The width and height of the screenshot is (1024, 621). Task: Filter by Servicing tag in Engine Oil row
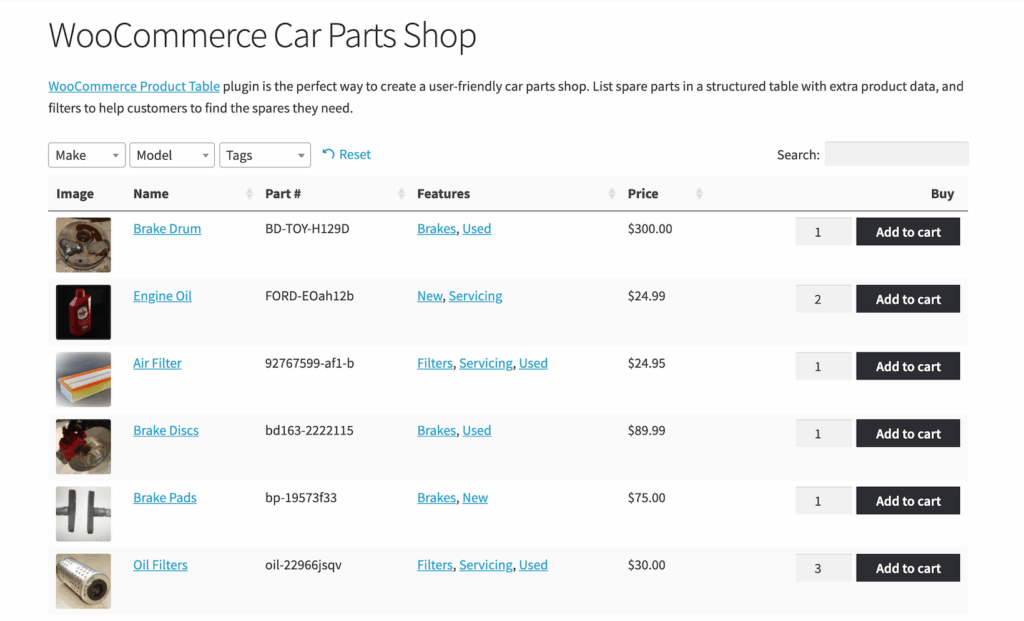[x=475, y=296]
